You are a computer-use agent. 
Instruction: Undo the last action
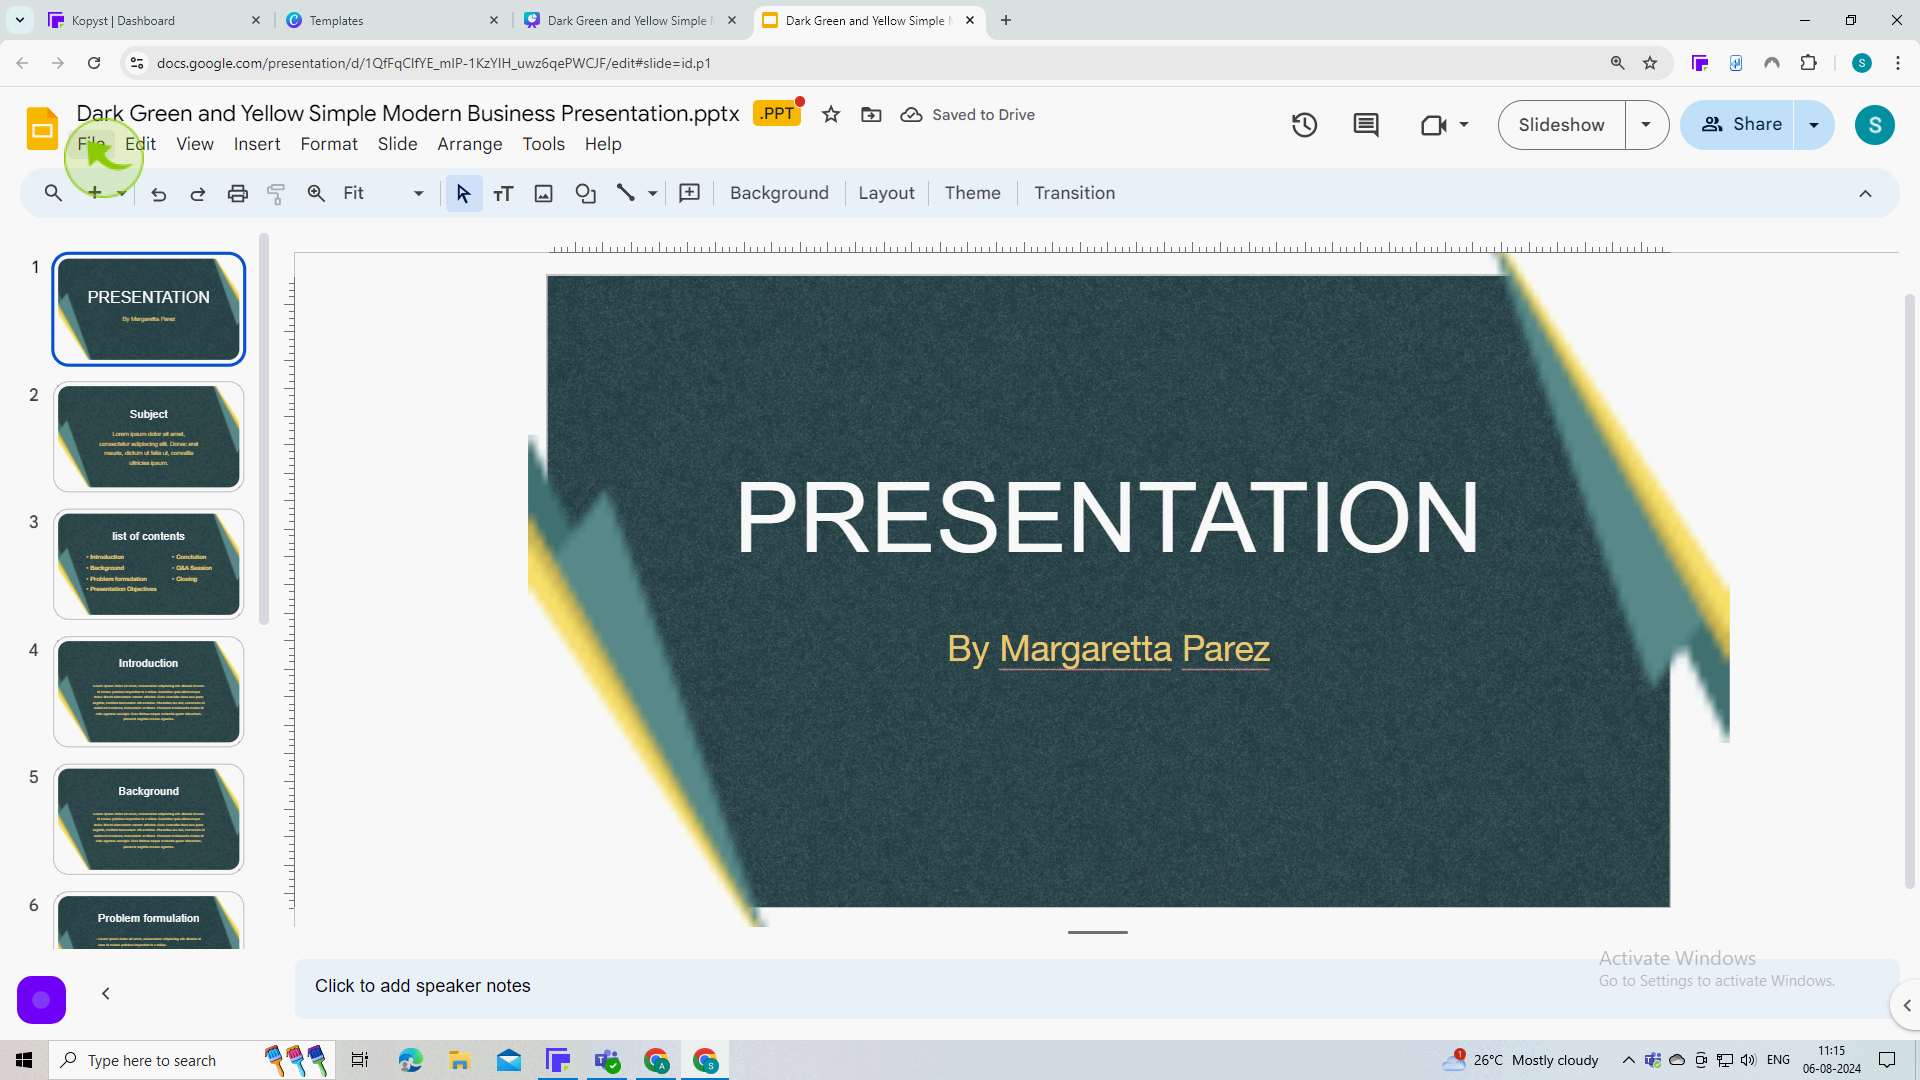tap(158, 194)
